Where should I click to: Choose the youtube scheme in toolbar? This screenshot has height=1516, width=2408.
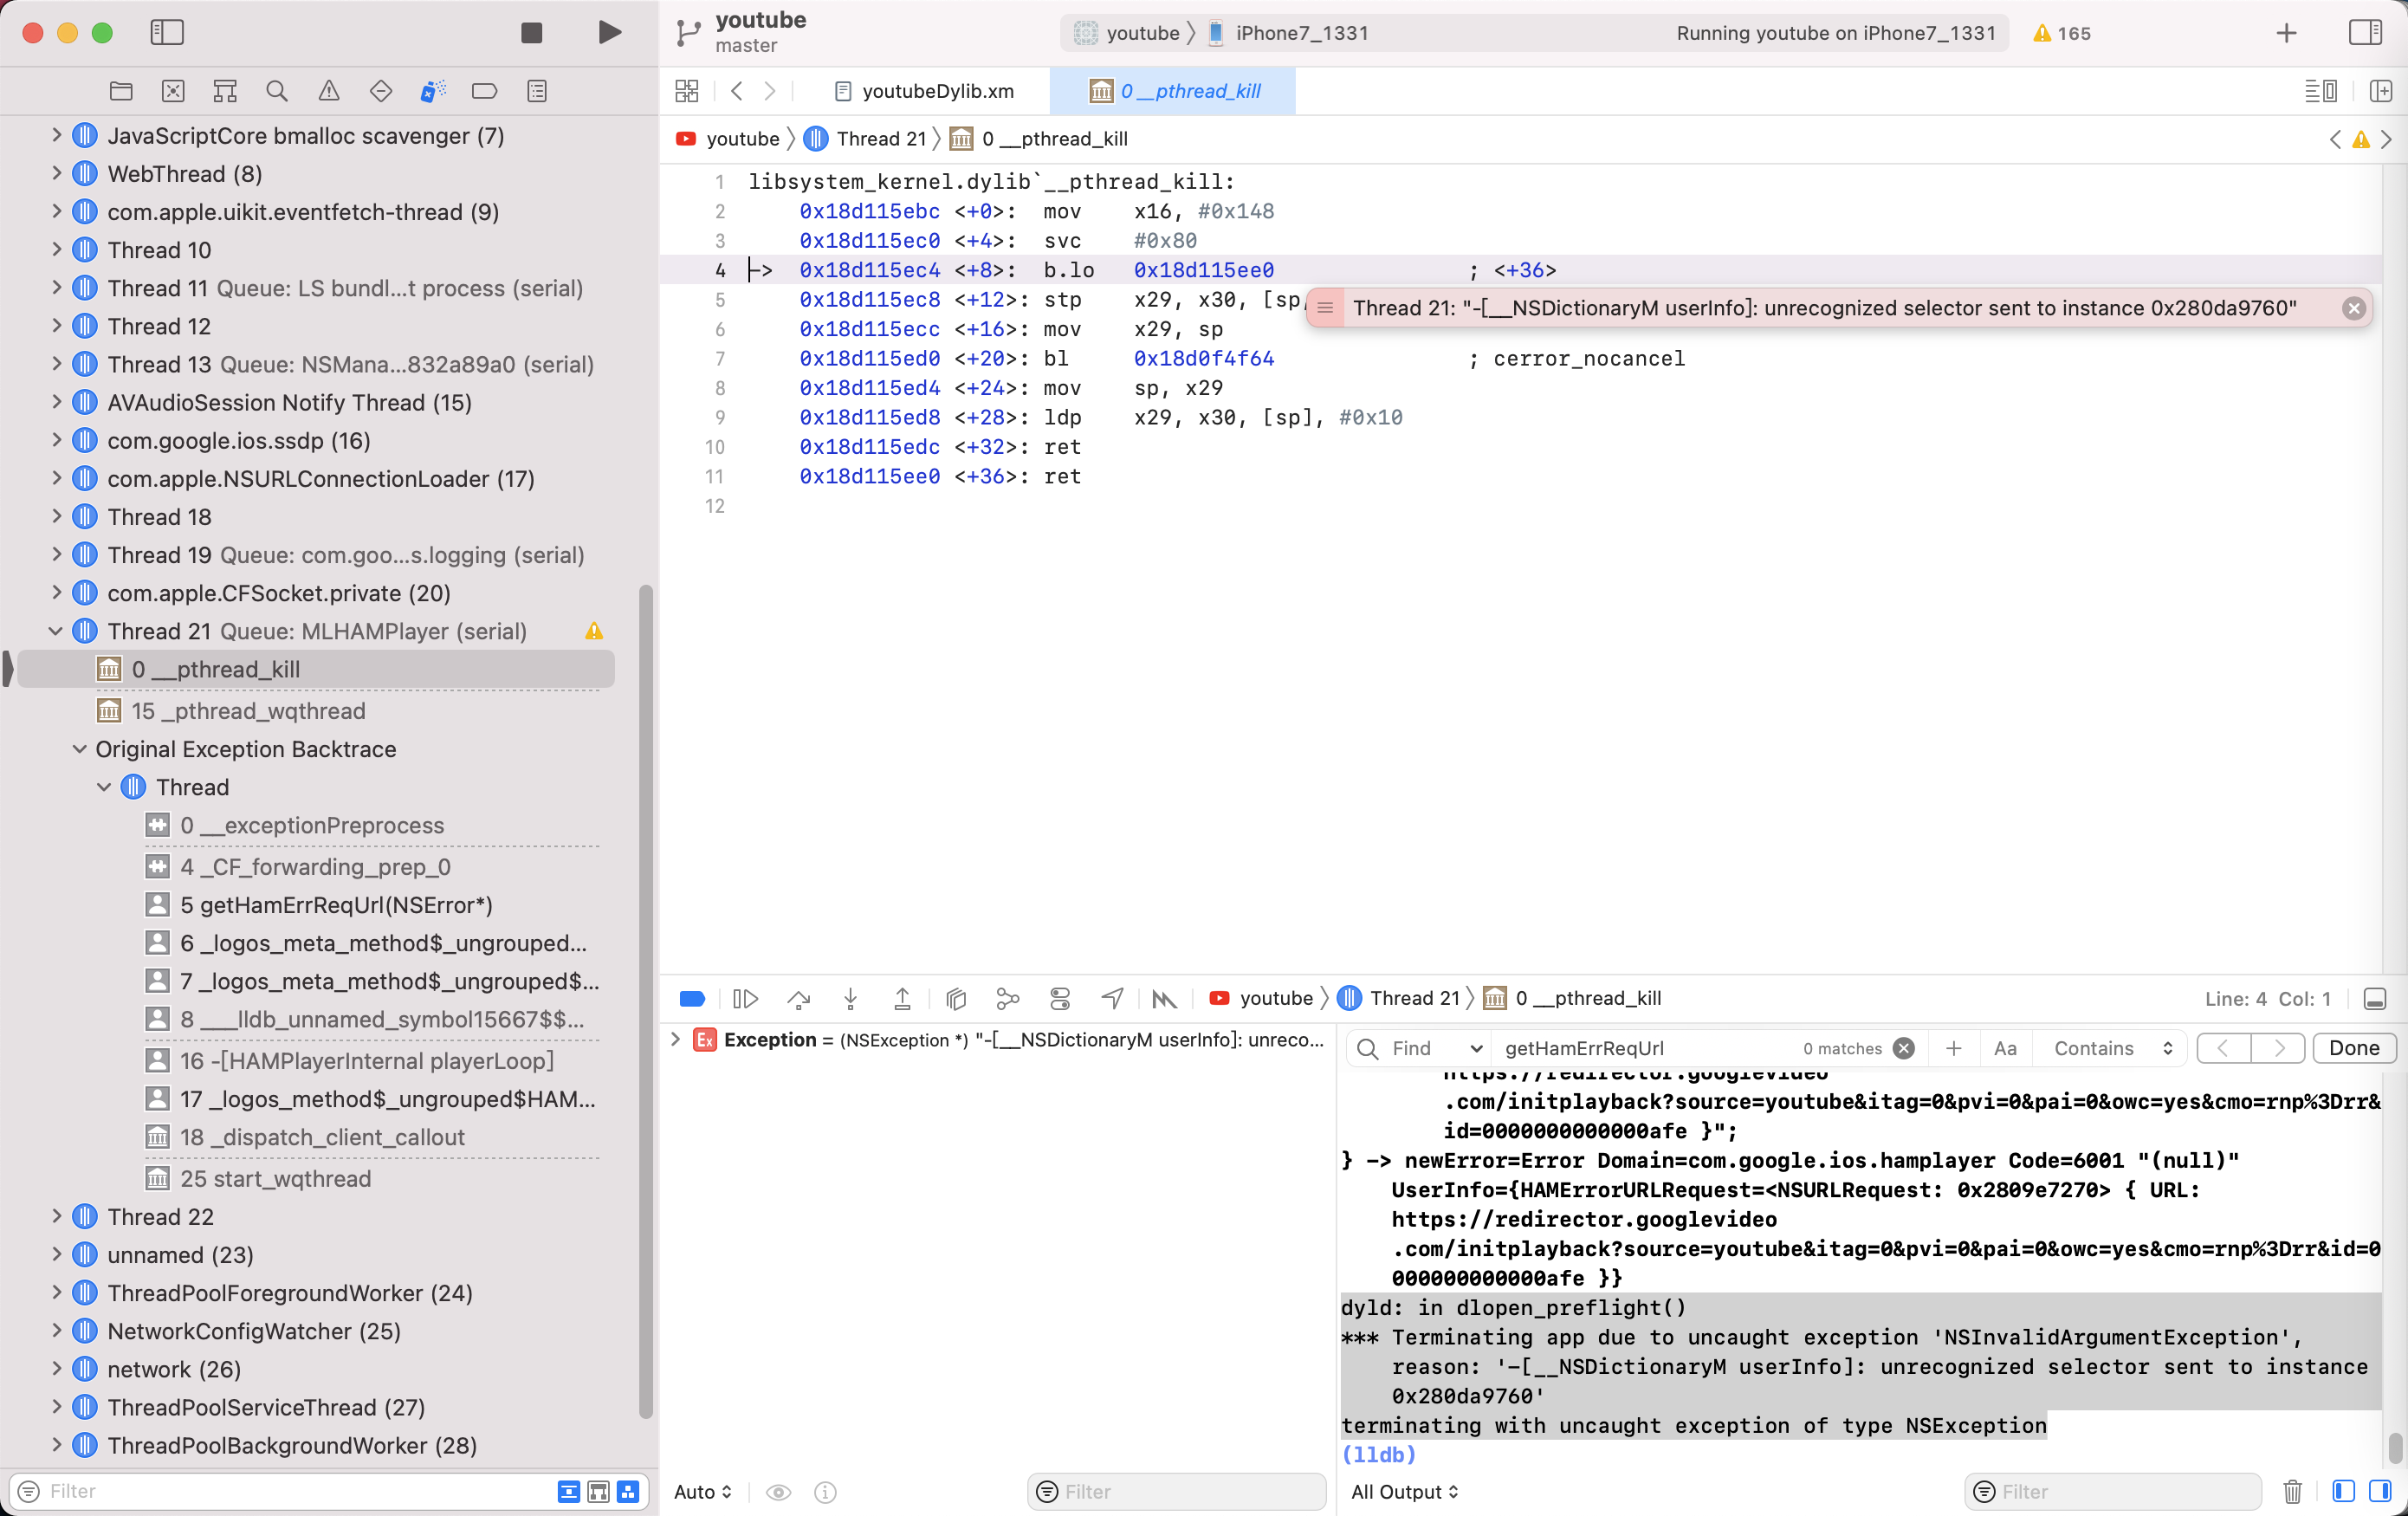[x=1127, y=33]
